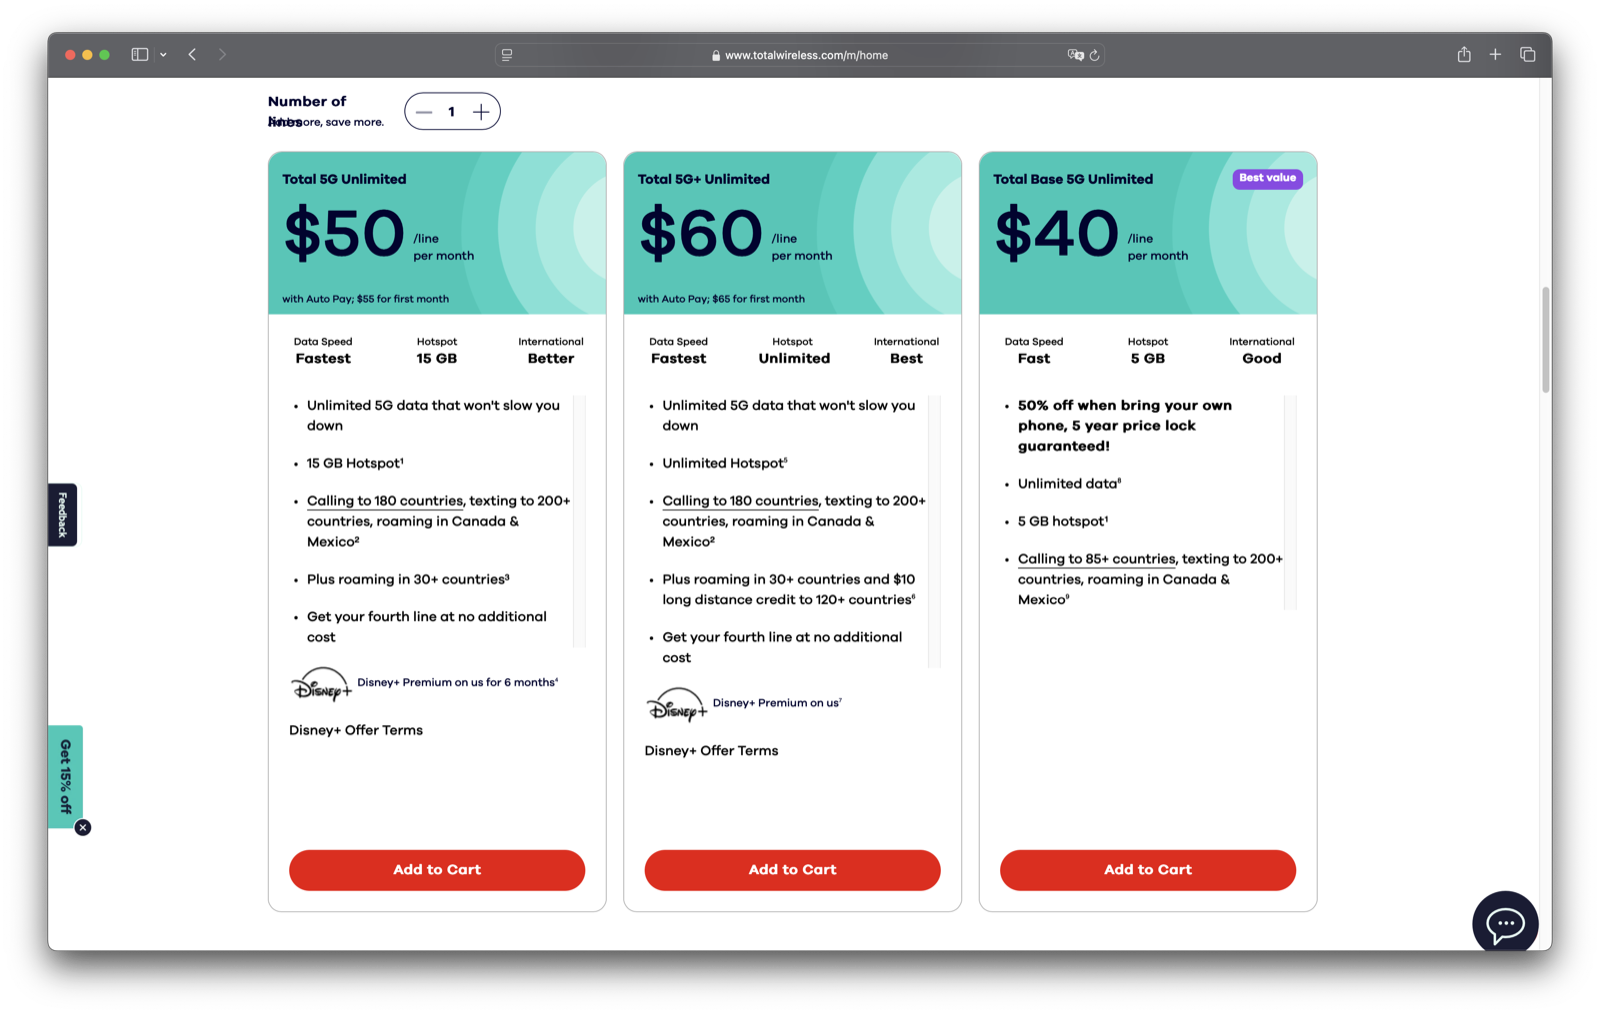This screenshot has width=1600, height=1014.
Task: Click the $50 price
Action: click(344, 234)
